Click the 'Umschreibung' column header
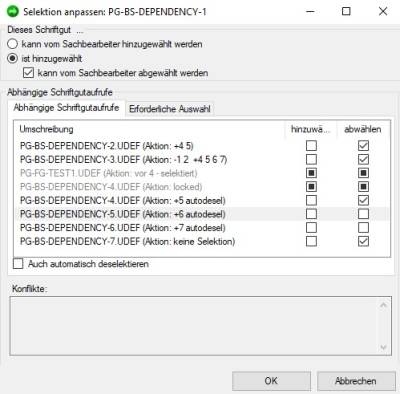Screen dimensions: 400x394 46,129
